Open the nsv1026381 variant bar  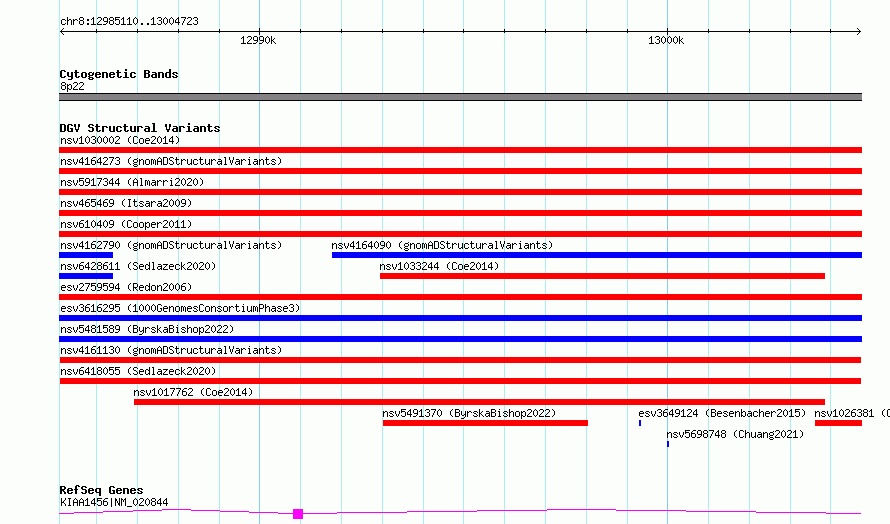[838, 423]
